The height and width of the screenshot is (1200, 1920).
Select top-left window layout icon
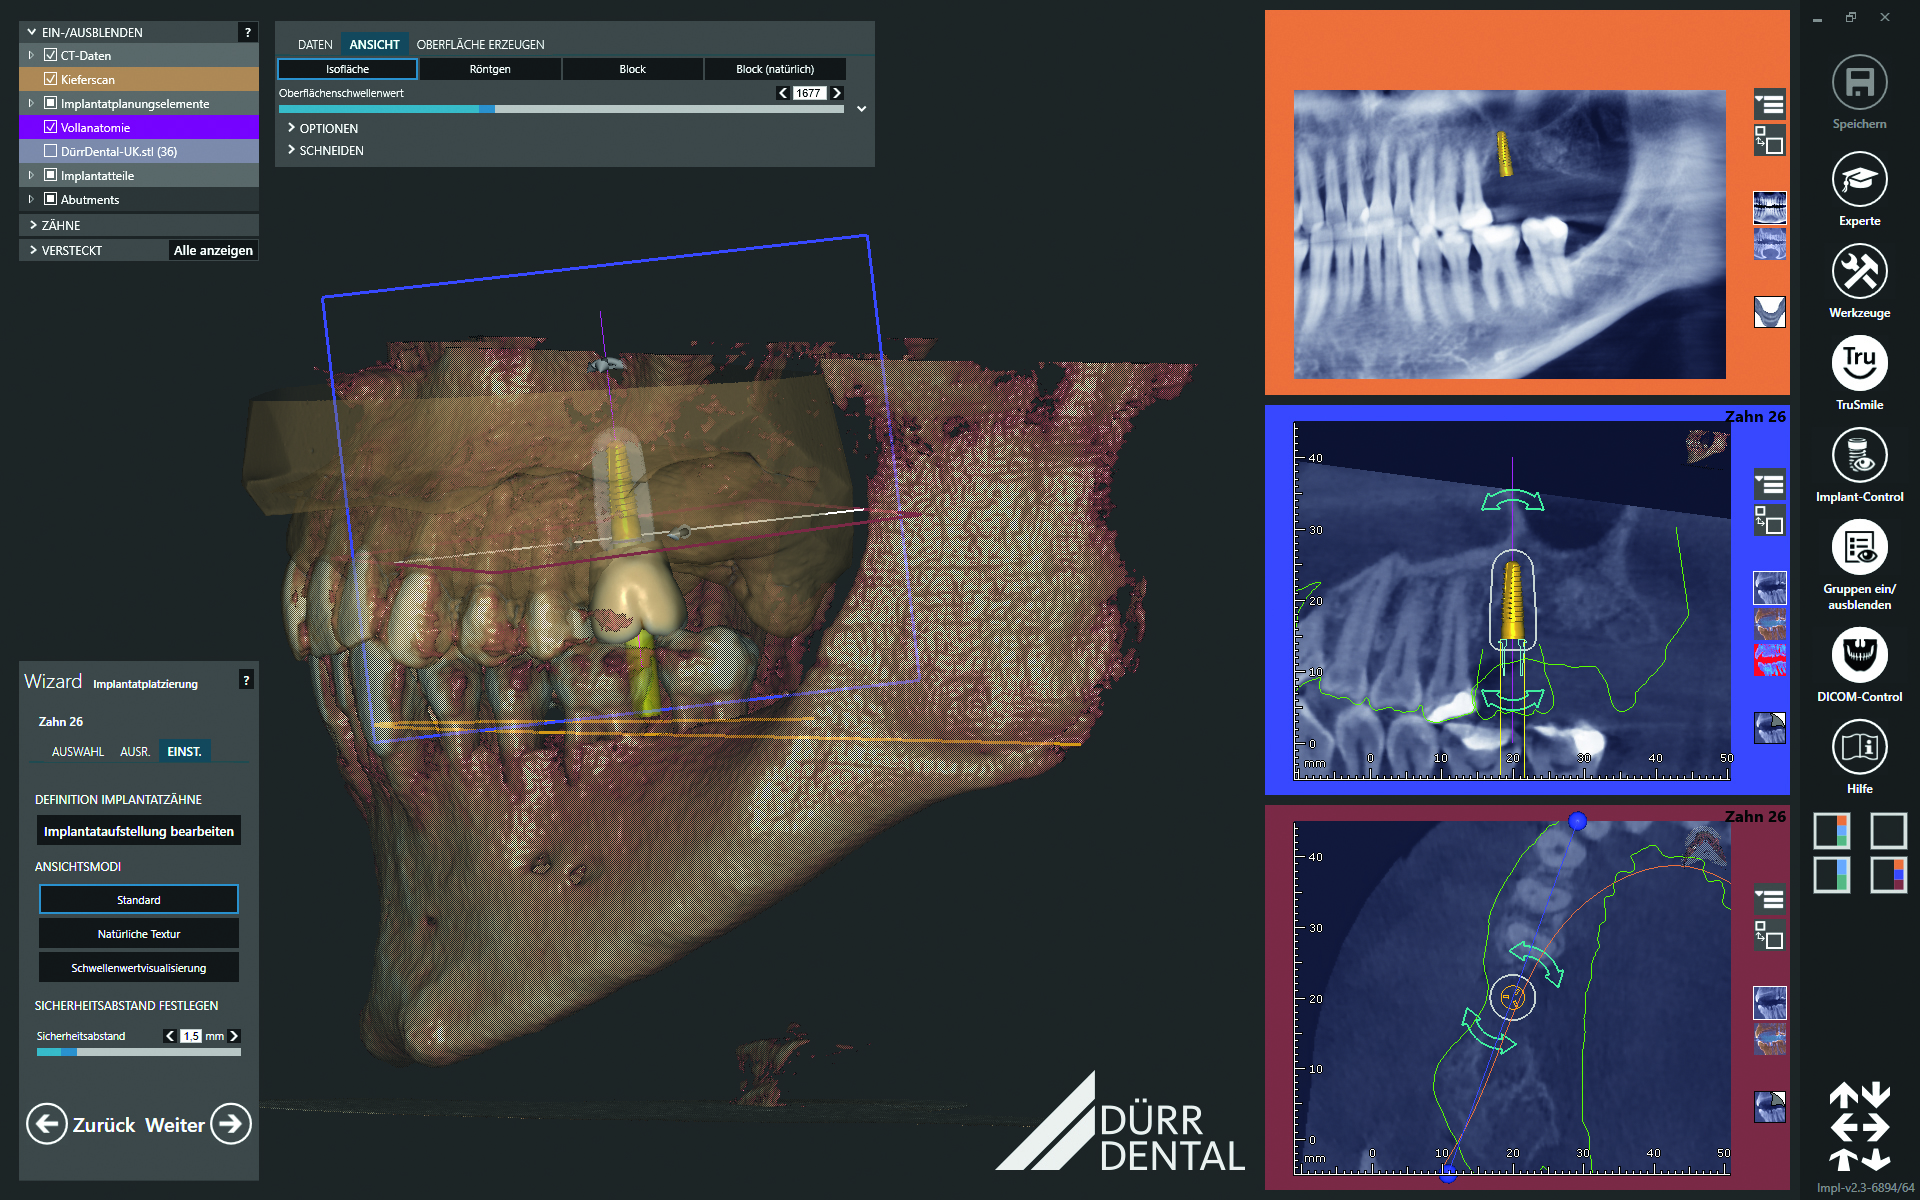point(1832,831)
